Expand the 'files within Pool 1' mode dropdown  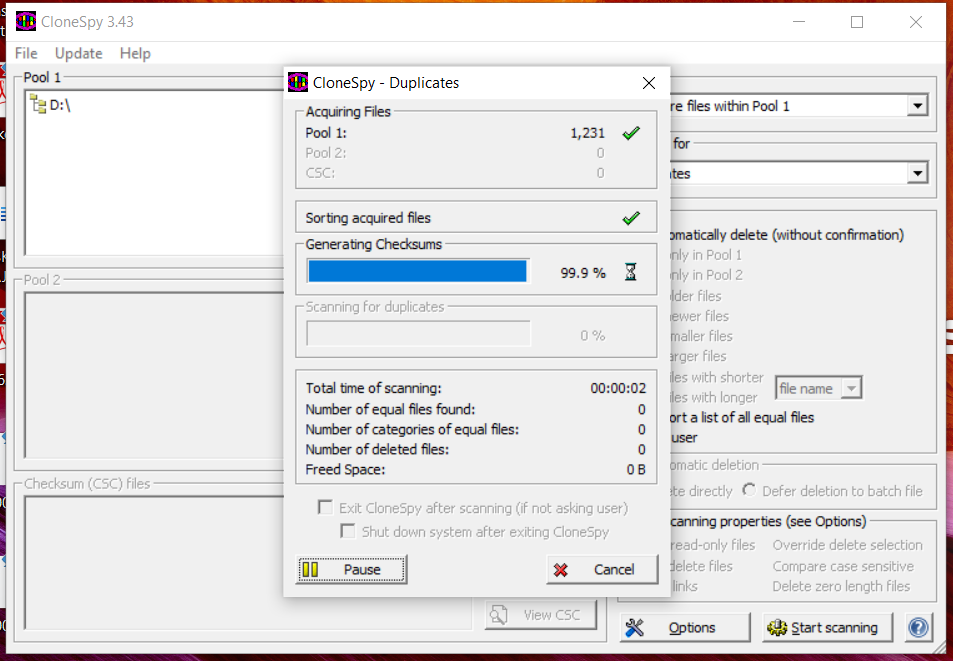pyautogui.click(x=917, y=106)
